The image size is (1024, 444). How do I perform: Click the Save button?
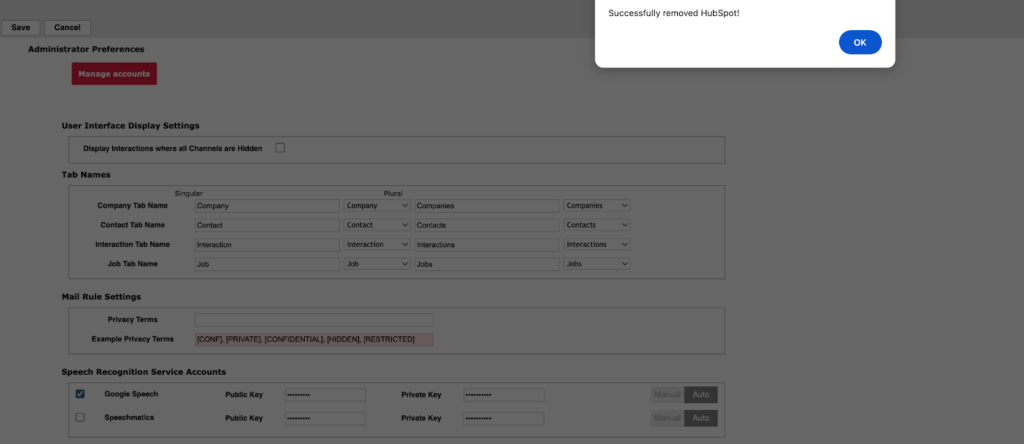tap(21, 28)
